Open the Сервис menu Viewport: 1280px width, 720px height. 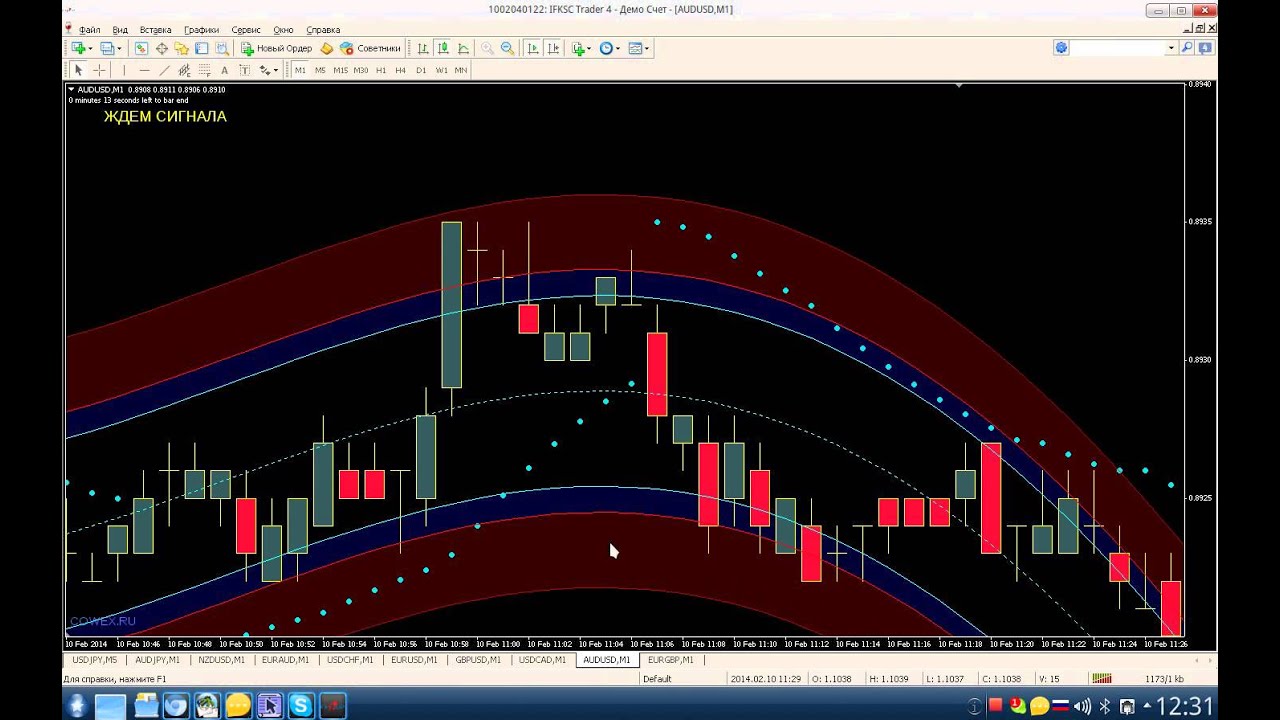tap(246, 30)
